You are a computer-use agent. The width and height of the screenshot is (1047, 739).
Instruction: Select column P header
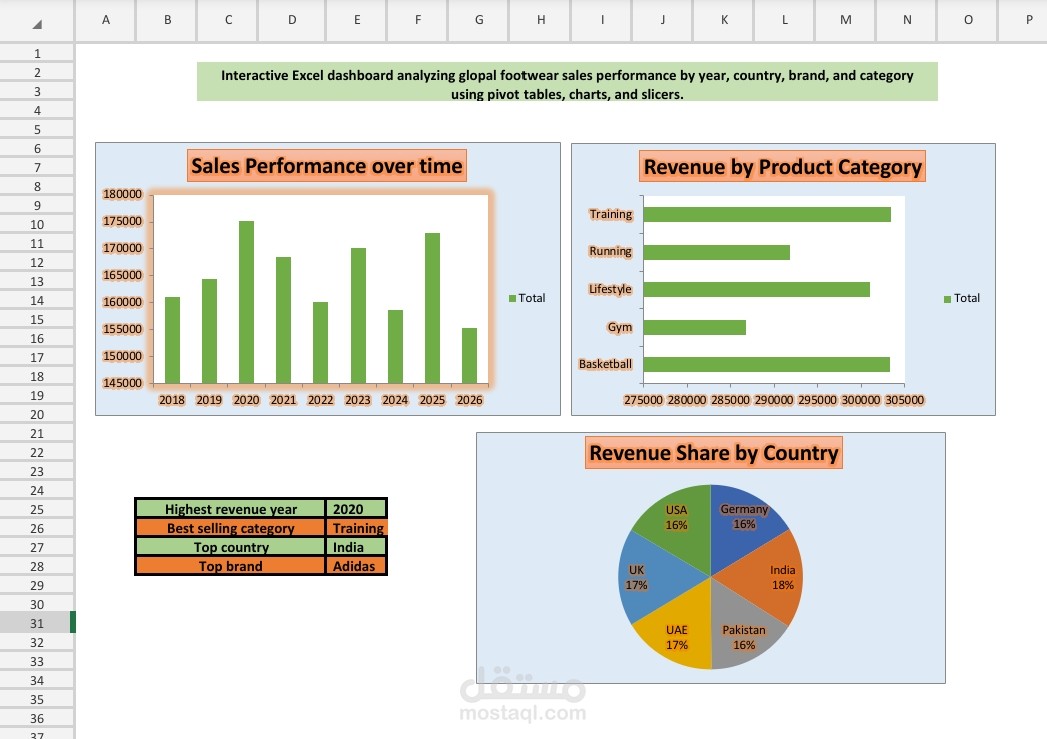click(x=1028, y=20)
